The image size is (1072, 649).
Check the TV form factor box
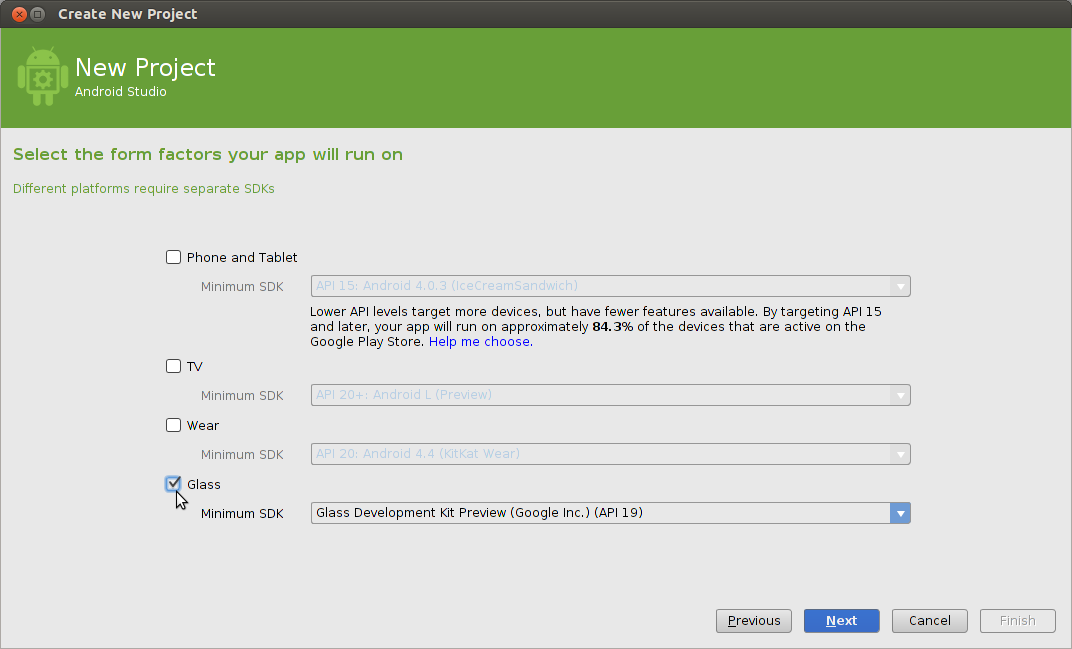click(174, 366)
